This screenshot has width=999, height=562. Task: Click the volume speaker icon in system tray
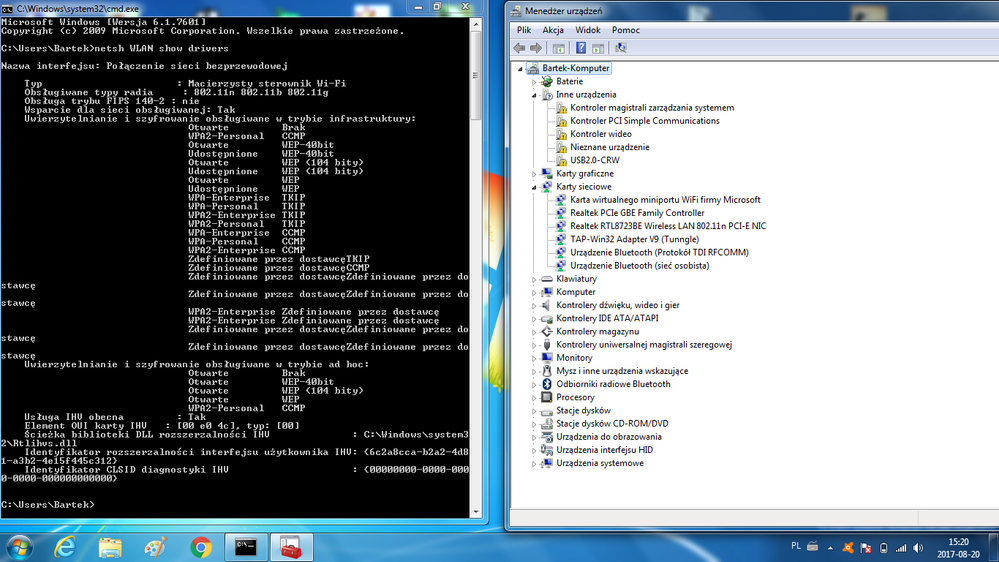919,548
